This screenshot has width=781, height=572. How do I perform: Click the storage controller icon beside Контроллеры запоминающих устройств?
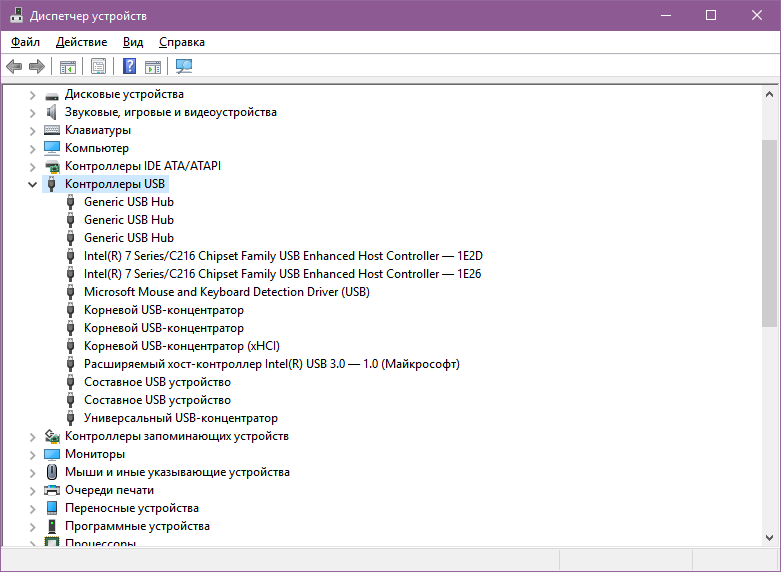52,436
